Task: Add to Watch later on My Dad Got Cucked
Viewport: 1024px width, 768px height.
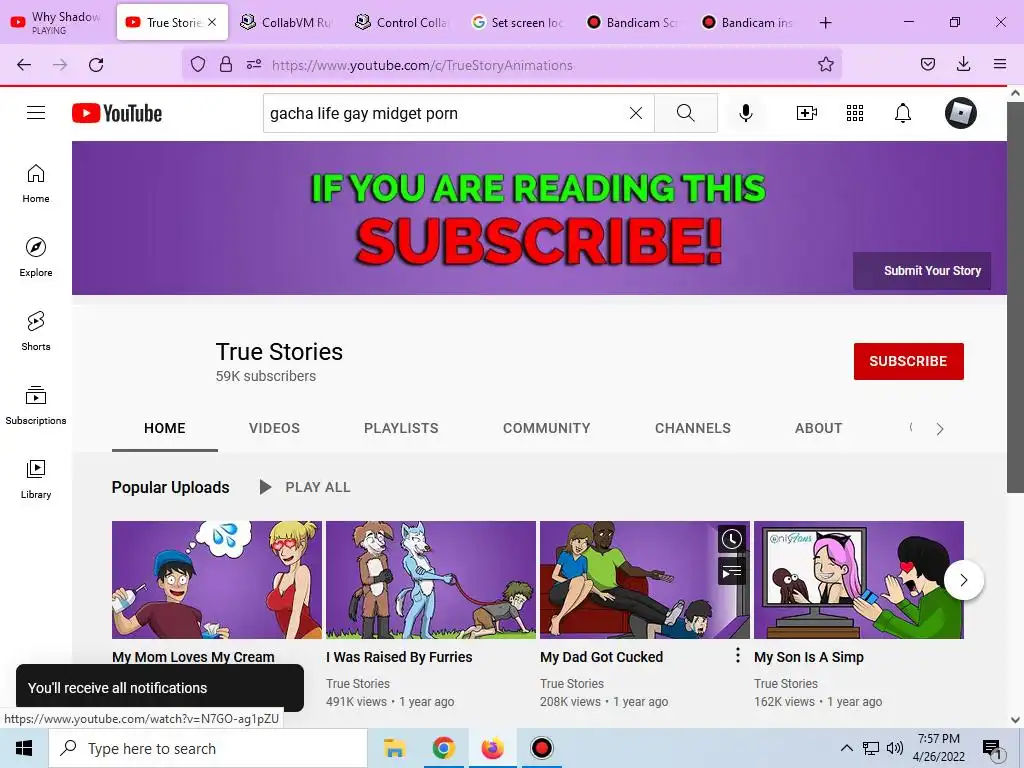Action: tap(731, 539)
